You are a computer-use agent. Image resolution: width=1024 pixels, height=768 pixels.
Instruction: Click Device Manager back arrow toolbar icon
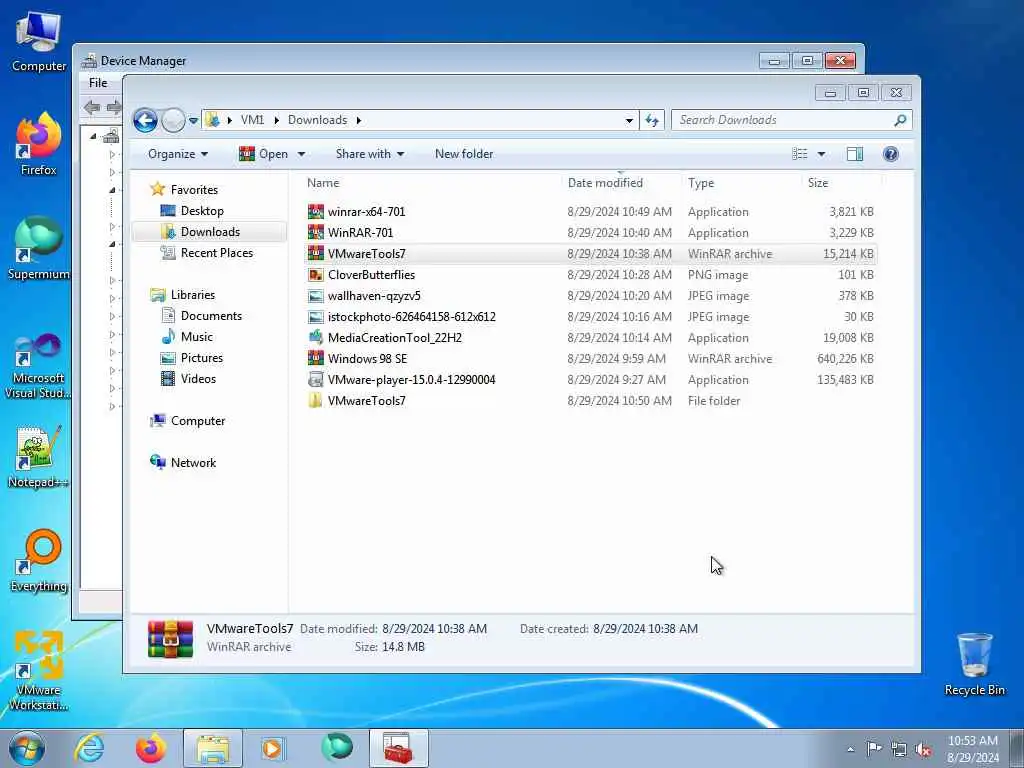(x=92, y=107)
